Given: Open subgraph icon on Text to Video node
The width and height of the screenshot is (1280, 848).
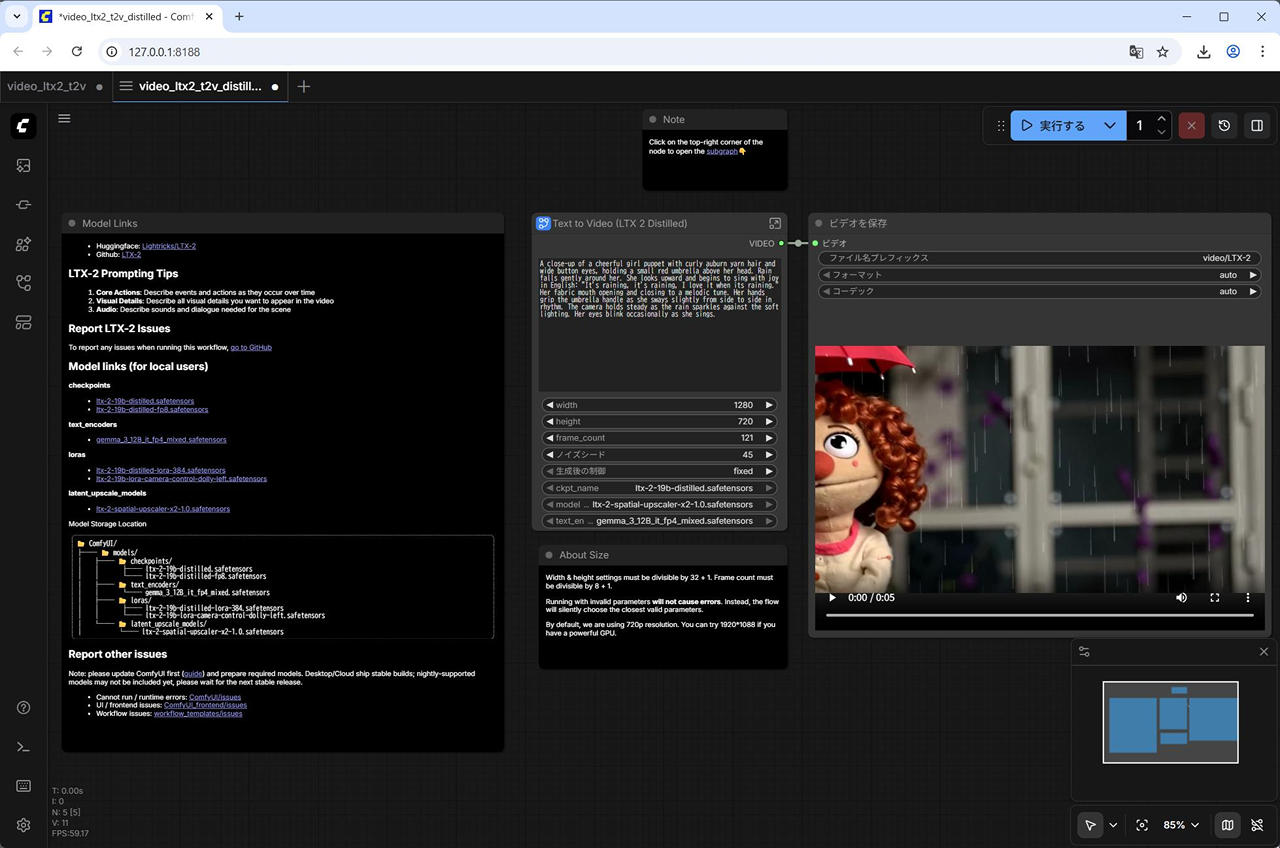Looking at the screenshot, I should pos(775,223).
